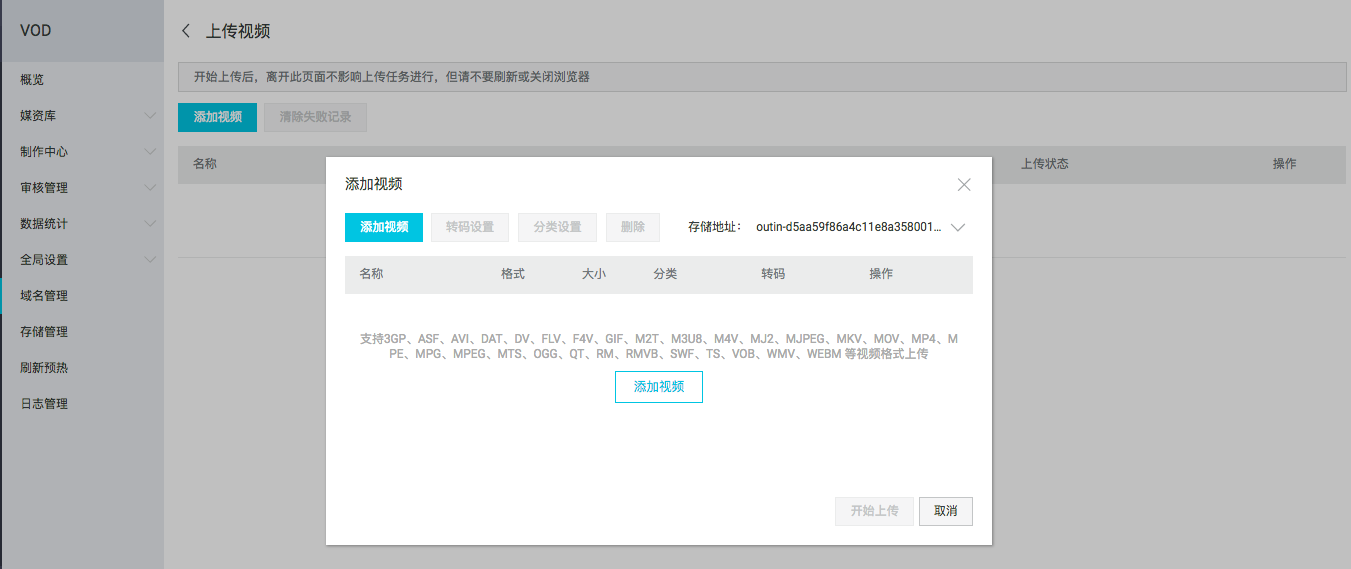Expand the 数据统计 sidebar section

[x=150, y=224]
